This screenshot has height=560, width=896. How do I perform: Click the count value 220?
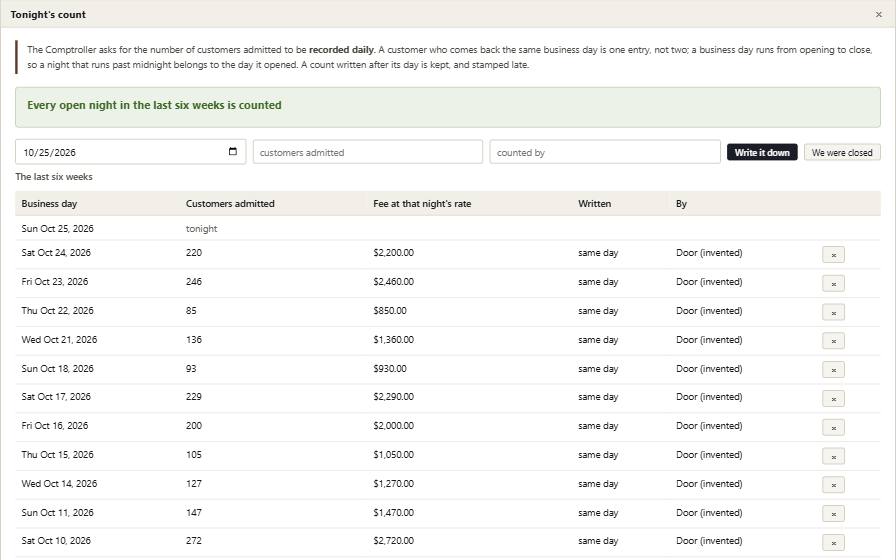(x=194, y=253)
